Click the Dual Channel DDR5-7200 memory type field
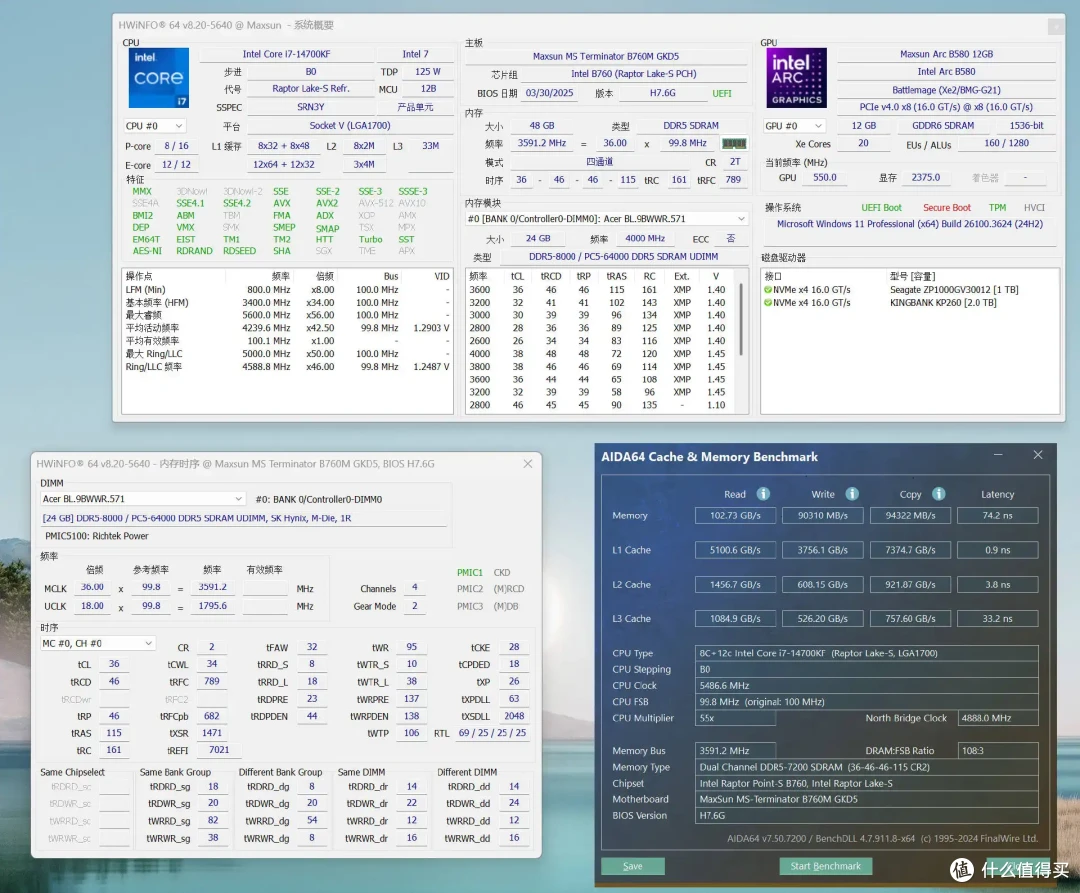1080x893 pixels. click(866, 767)
